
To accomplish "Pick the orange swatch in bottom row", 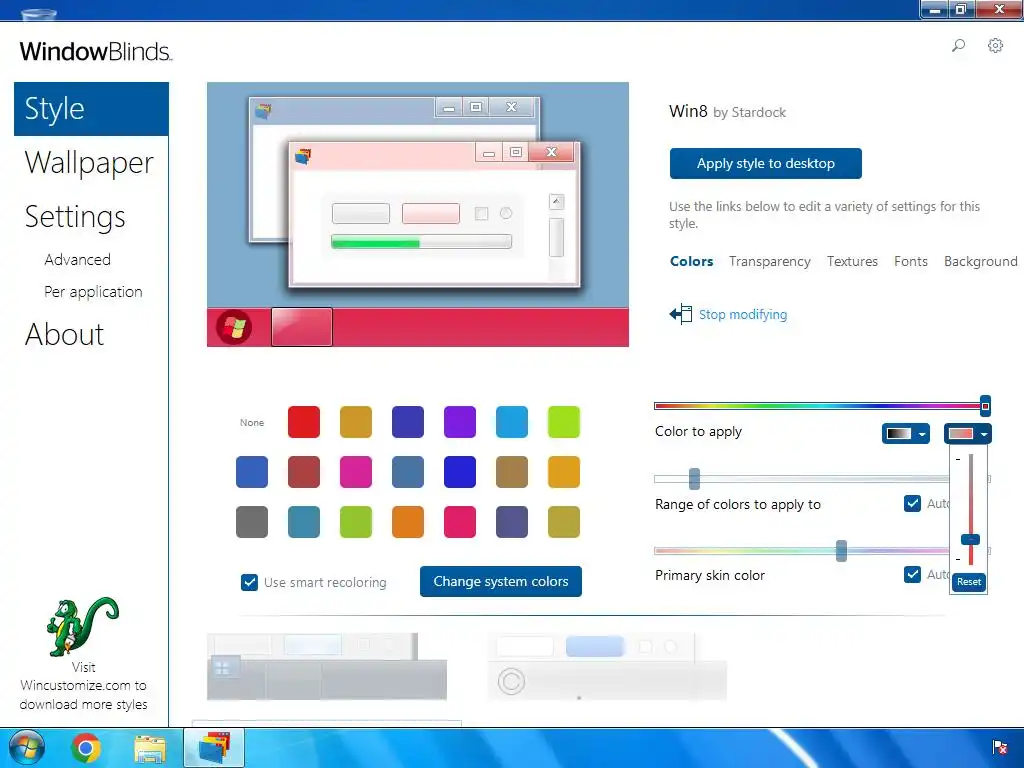I will [408, 522].
